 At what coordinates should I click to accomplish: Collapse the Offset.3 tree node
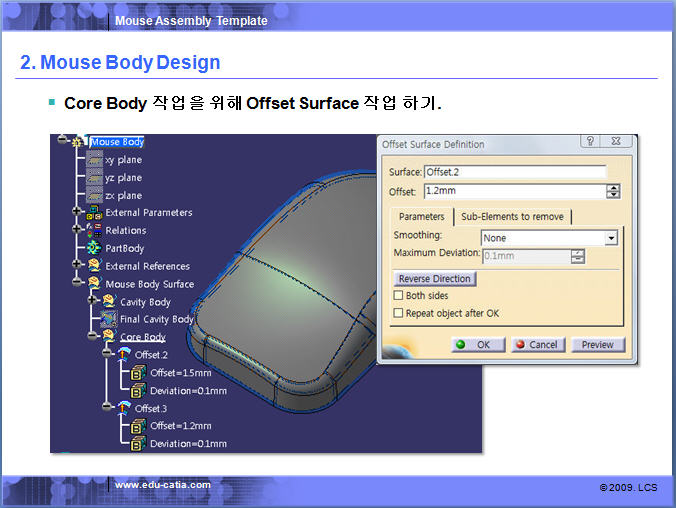(x=105, y=407)
